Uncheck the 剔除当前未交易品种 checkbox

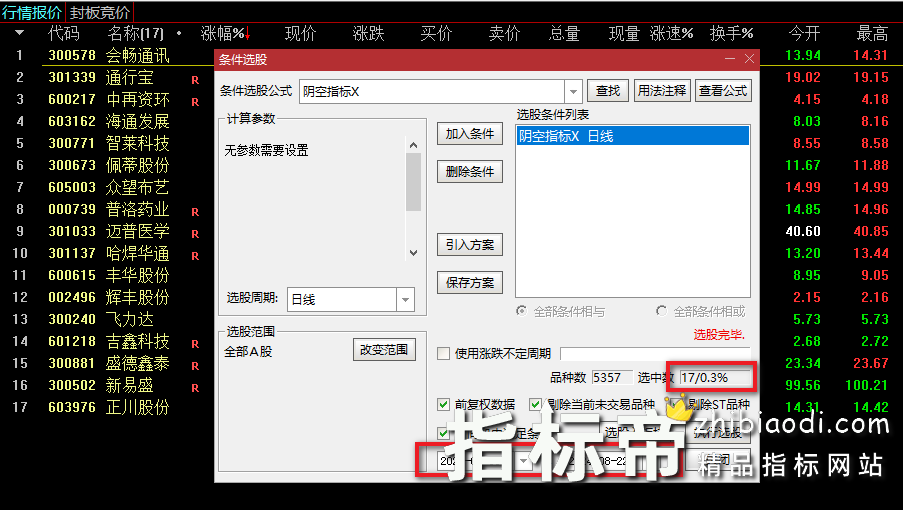[536, 405]
